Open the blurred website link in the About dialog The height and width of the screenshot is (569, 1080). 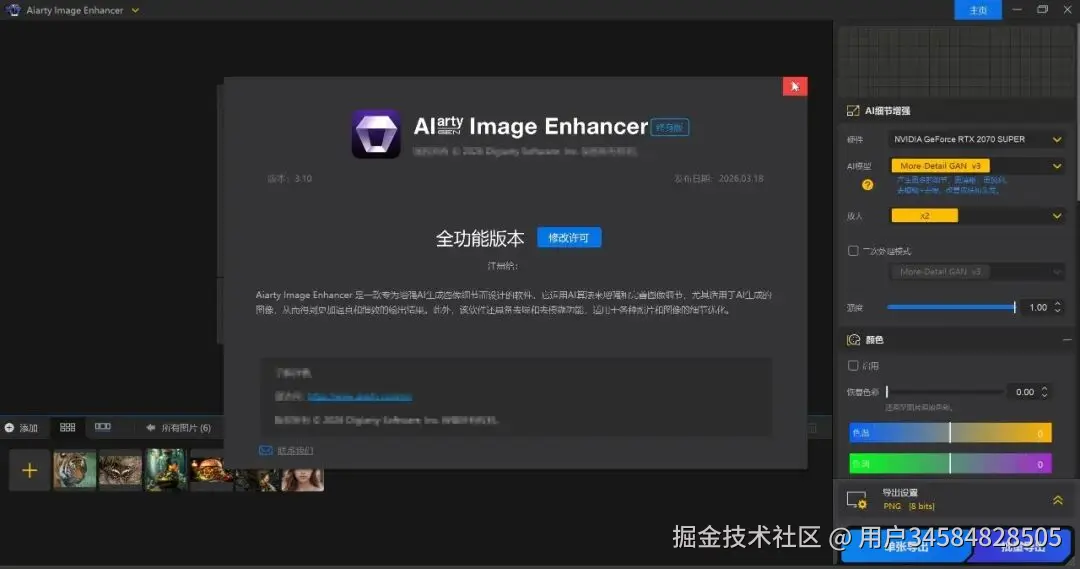[360, 396]
